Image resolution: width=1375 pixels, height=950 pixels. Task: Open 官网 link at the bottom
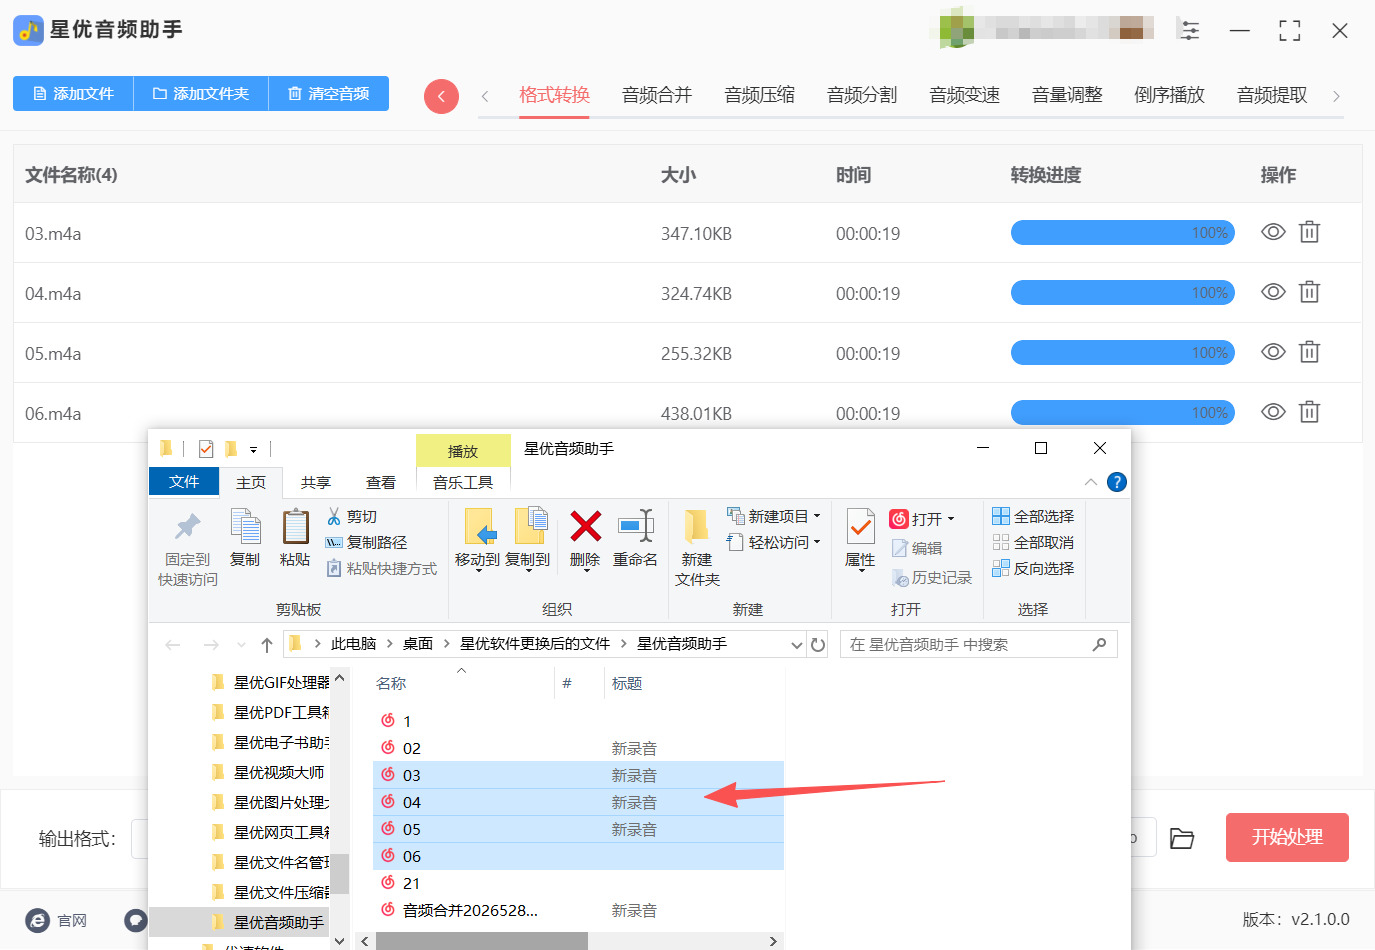tap(59, 920)
